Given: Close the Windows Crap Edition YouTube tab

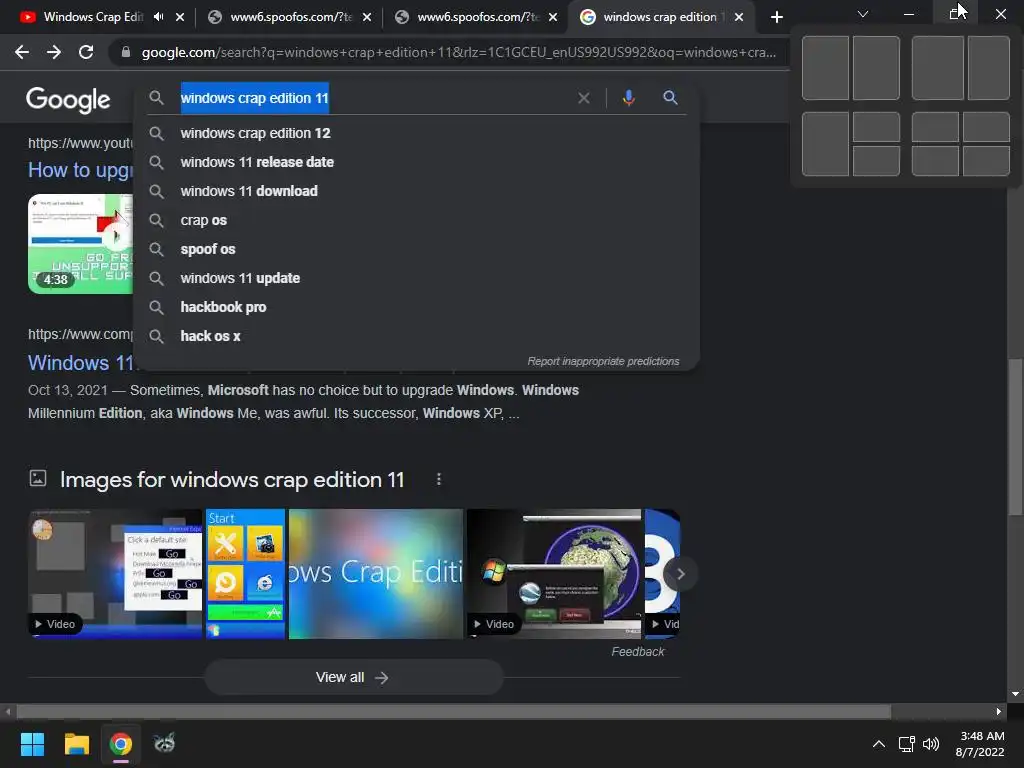Looking at the screenshot, I should pyautogui.click(x=180, y=17).
